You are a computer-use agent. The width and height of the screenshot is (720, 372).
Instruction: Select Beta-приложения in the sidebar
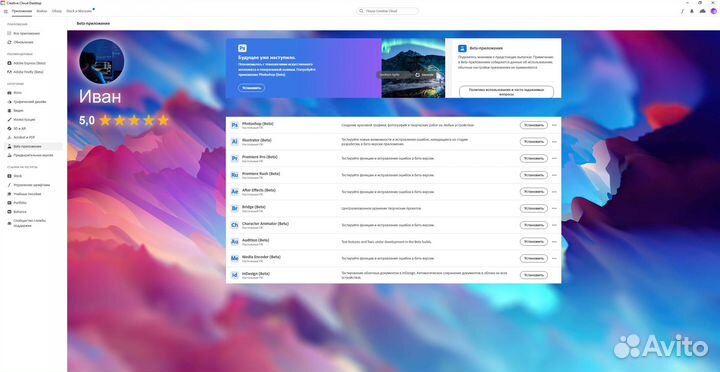tap(34, 147)
